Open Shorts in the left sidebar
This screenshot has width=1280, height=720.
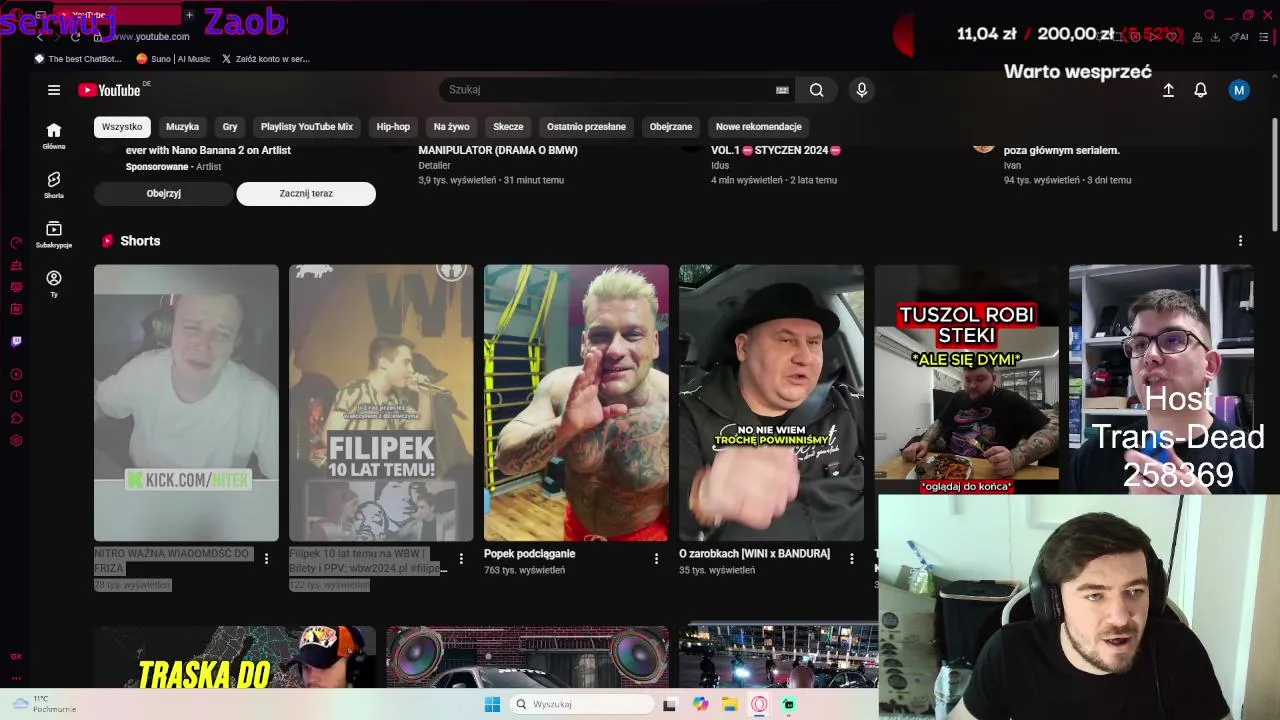[54, 185]
